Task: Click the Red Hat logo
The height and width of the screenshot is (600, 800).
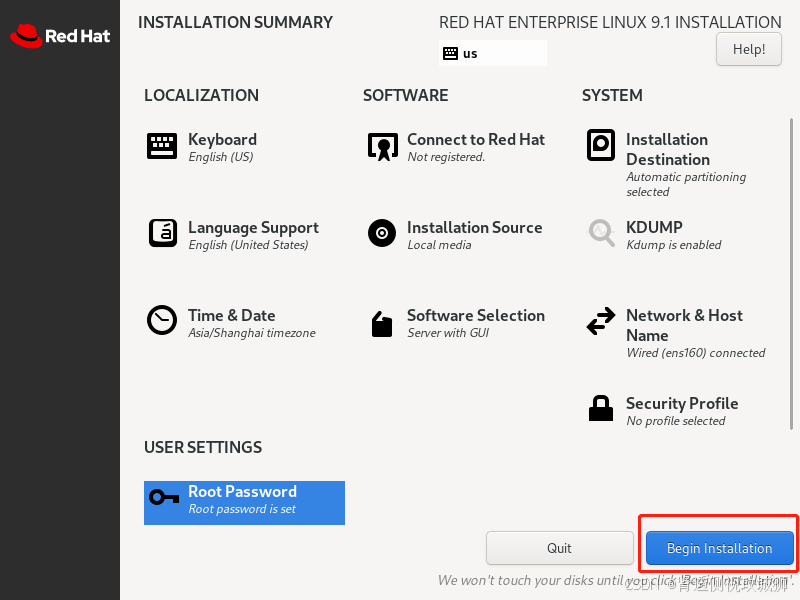Action: (x=60, y=36)
